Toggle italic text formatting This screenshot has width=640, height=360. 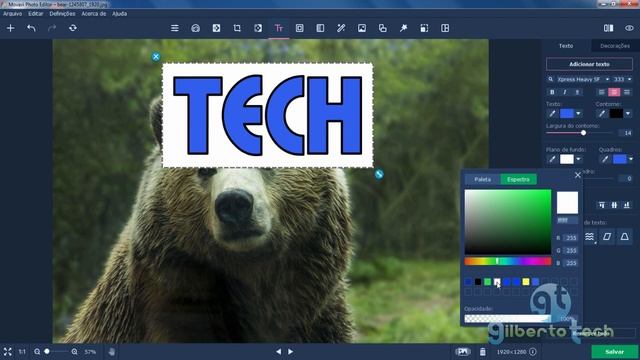click(564, 92)
